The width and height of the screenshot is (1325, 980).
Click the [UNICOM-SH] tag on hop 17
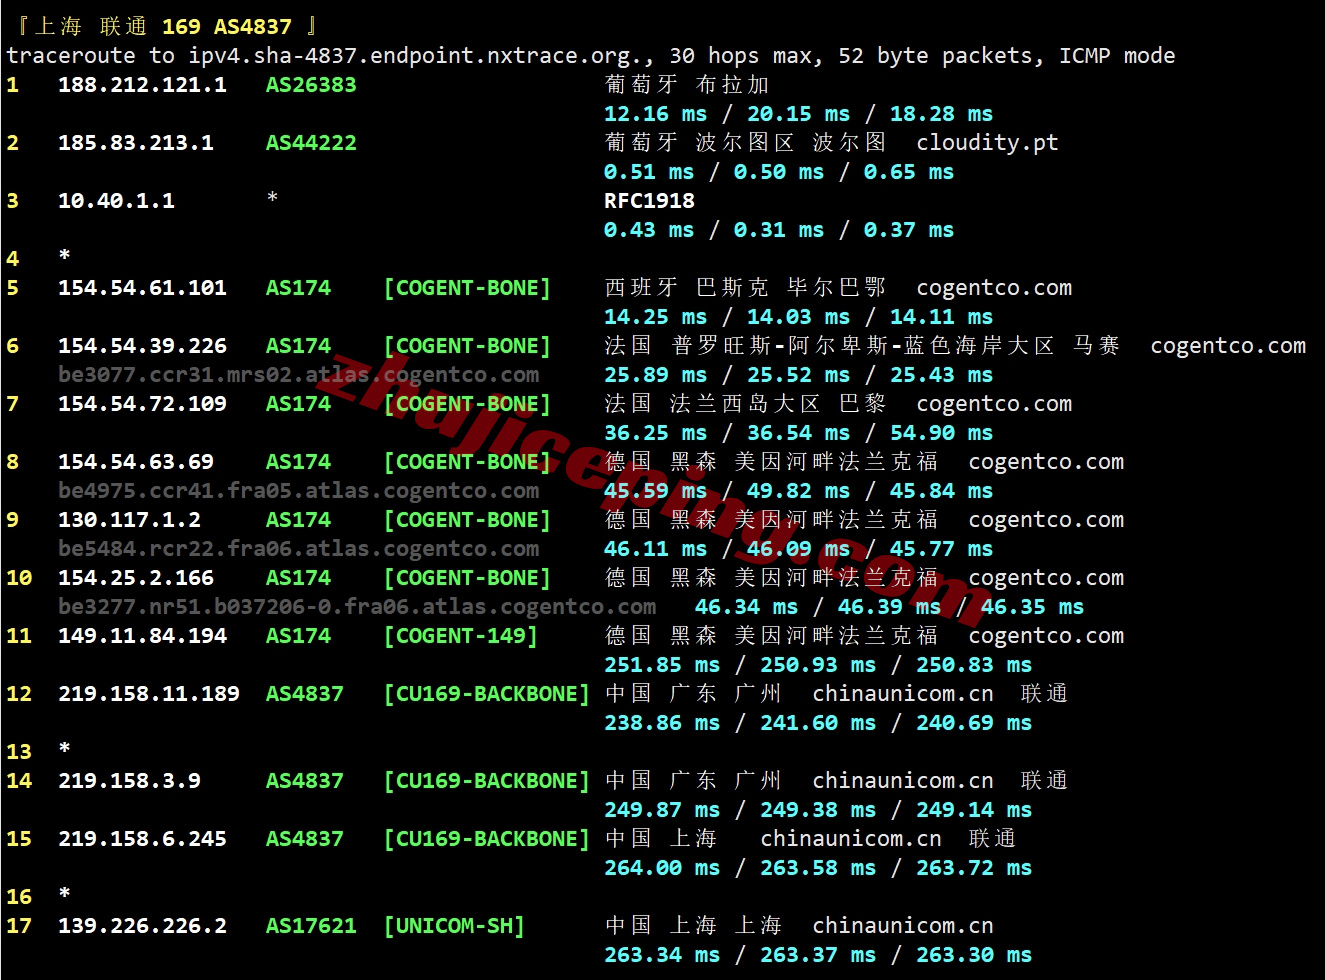pyautogui.click(x=454, y=926)
